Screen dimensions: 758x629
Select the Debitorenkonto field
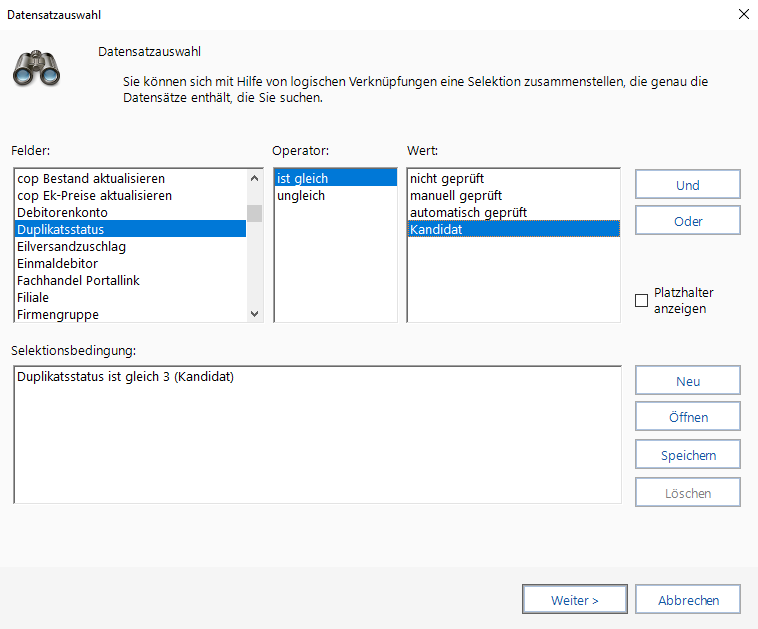[62, 213]
